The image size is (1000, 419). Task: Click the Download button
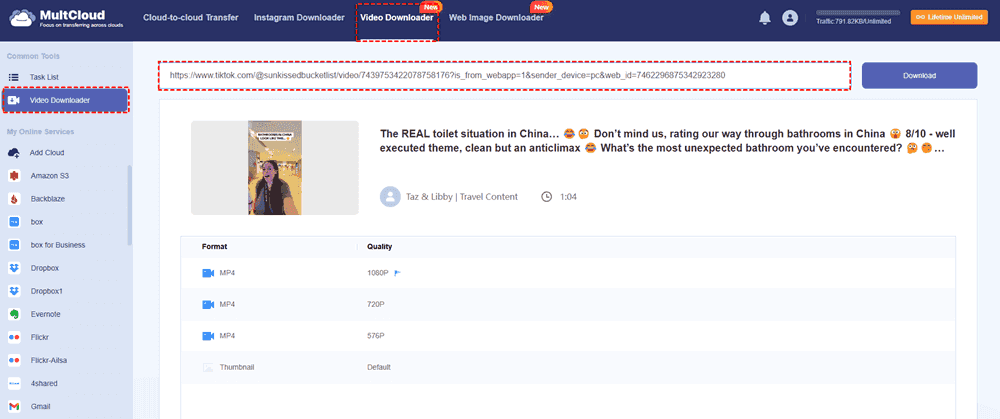tap(919, 75)
